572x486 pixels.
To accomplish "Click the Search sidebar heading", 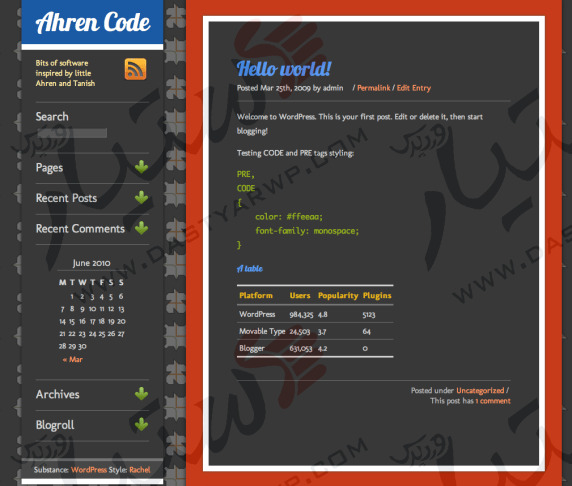I will (x=52, y=117).
